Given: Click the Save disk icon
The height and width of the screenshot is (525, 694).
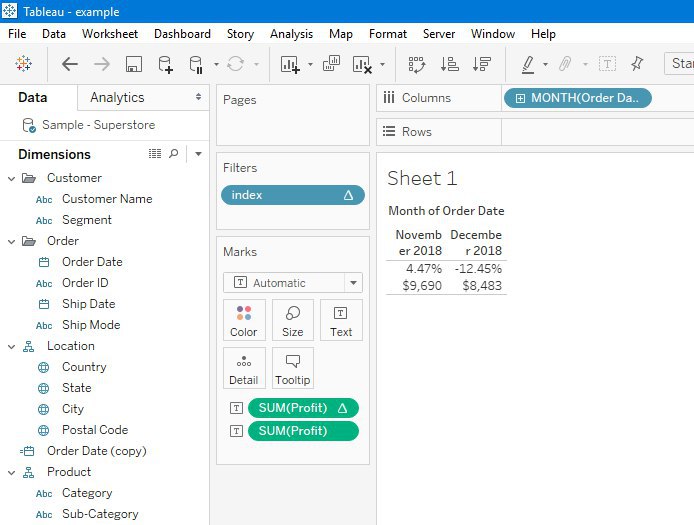Looking at the screenshot, I should pyautogui.click(x=134, y=64).
